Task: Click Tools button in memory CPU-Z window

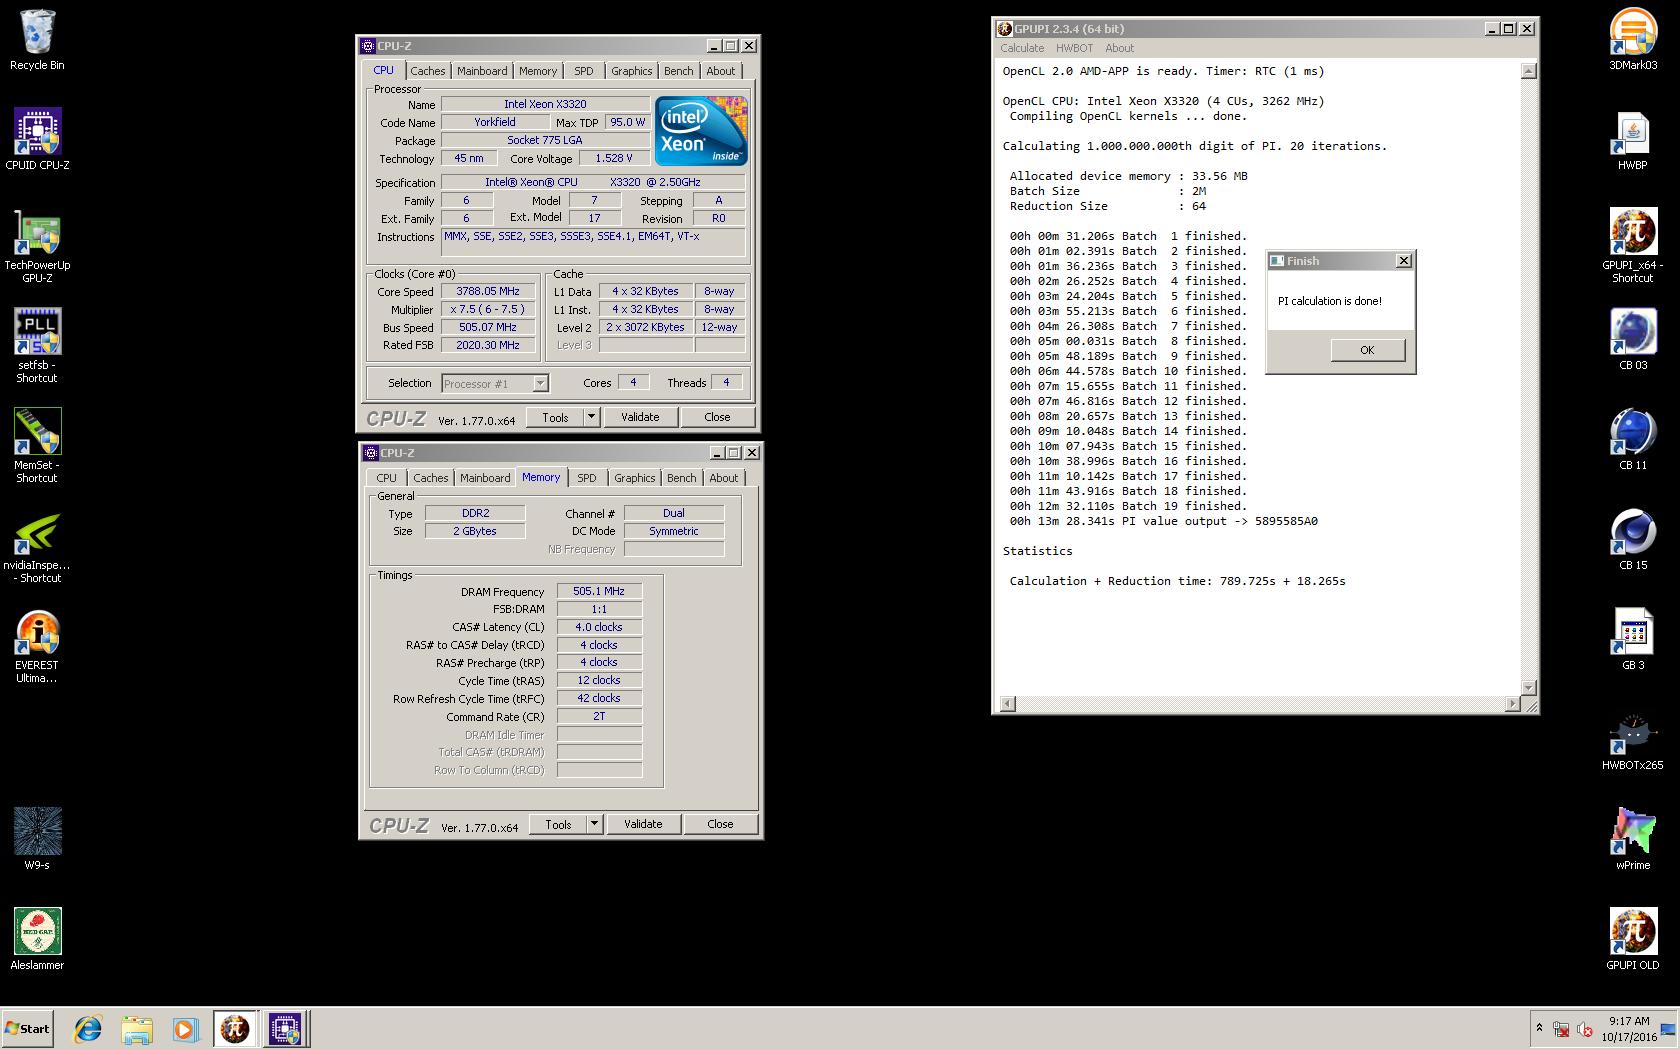Action: click(x=559, y=824)
